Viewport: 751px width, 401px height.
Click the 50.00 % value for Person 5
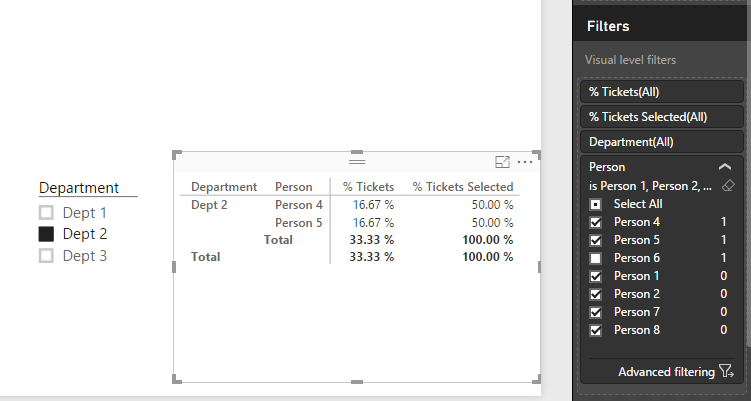[492, 223]
